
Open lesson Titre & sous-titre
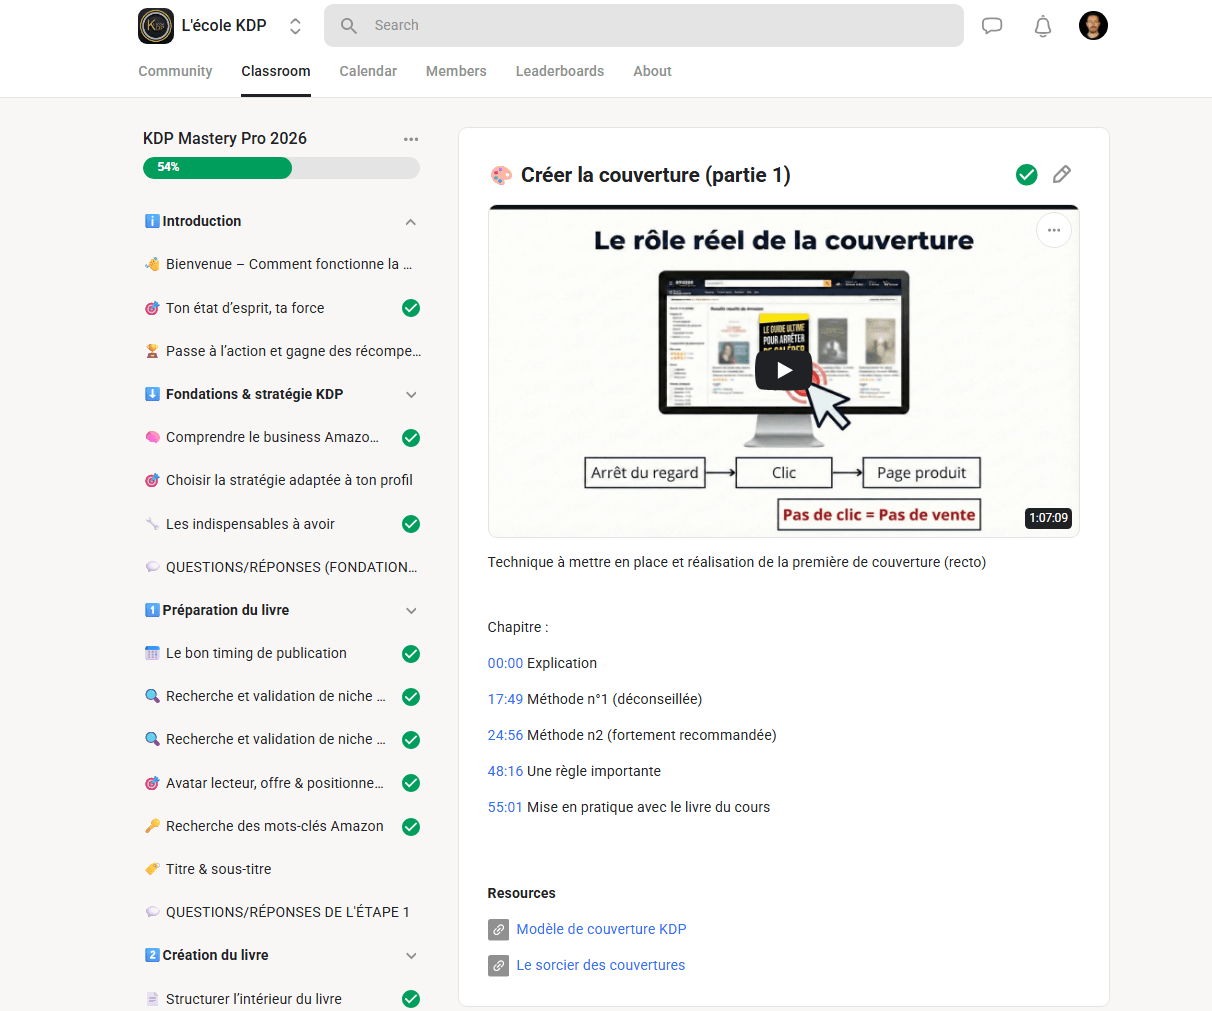tap(218, 869)
